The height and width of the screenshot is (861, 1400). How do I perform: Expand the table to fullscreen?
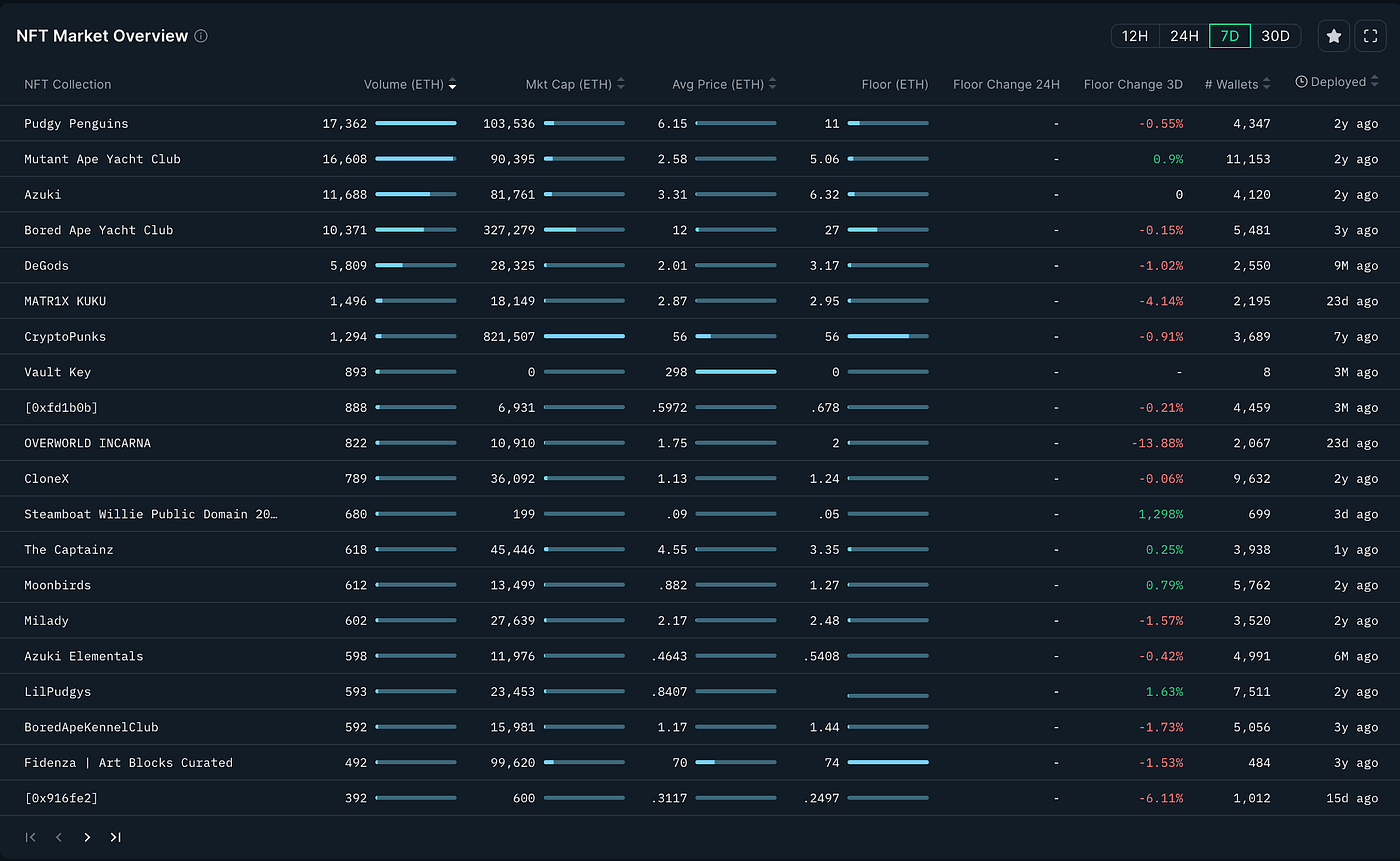(1370, 36)
